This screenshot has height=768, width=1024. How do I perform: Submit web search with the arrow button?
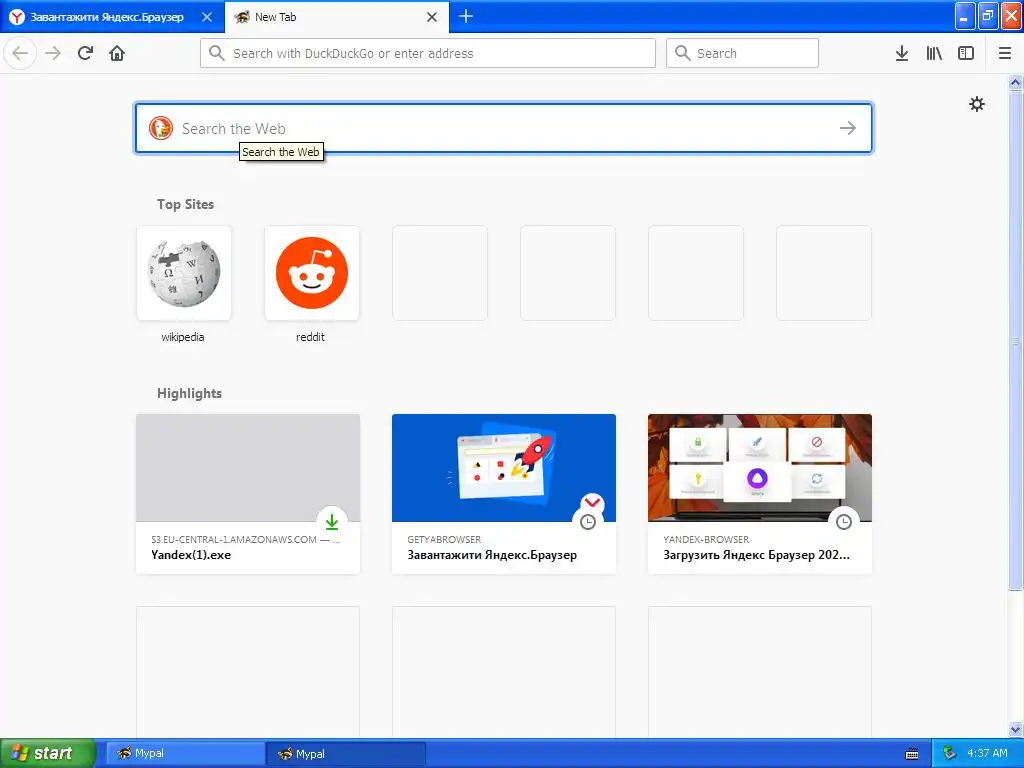click(848, 128)
